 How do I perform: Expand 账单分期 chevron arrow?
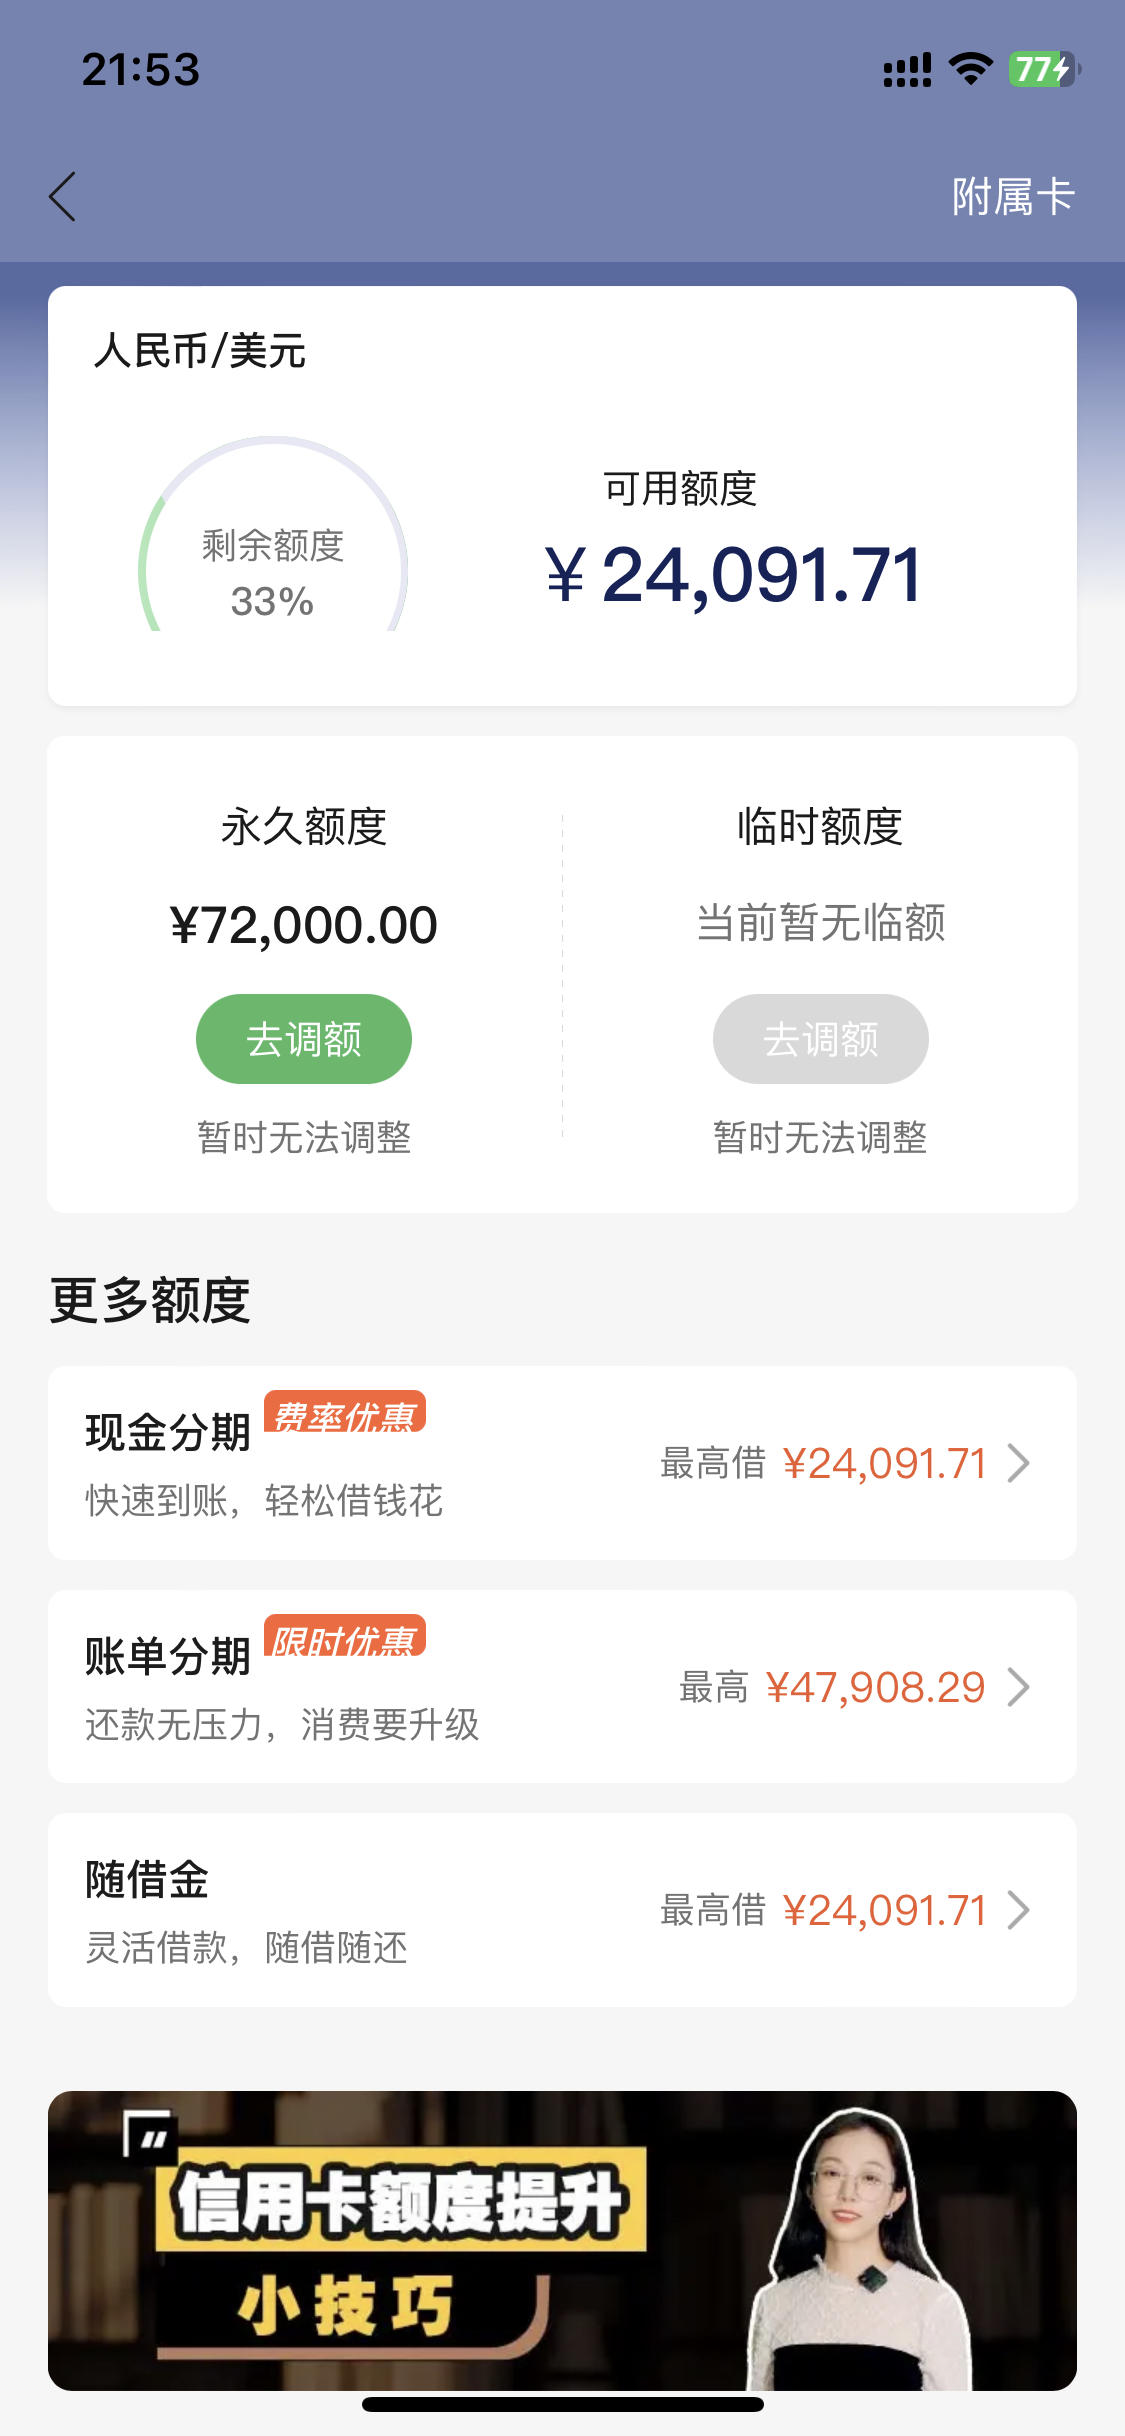pyautogui.click(x=1018, y=1687)
